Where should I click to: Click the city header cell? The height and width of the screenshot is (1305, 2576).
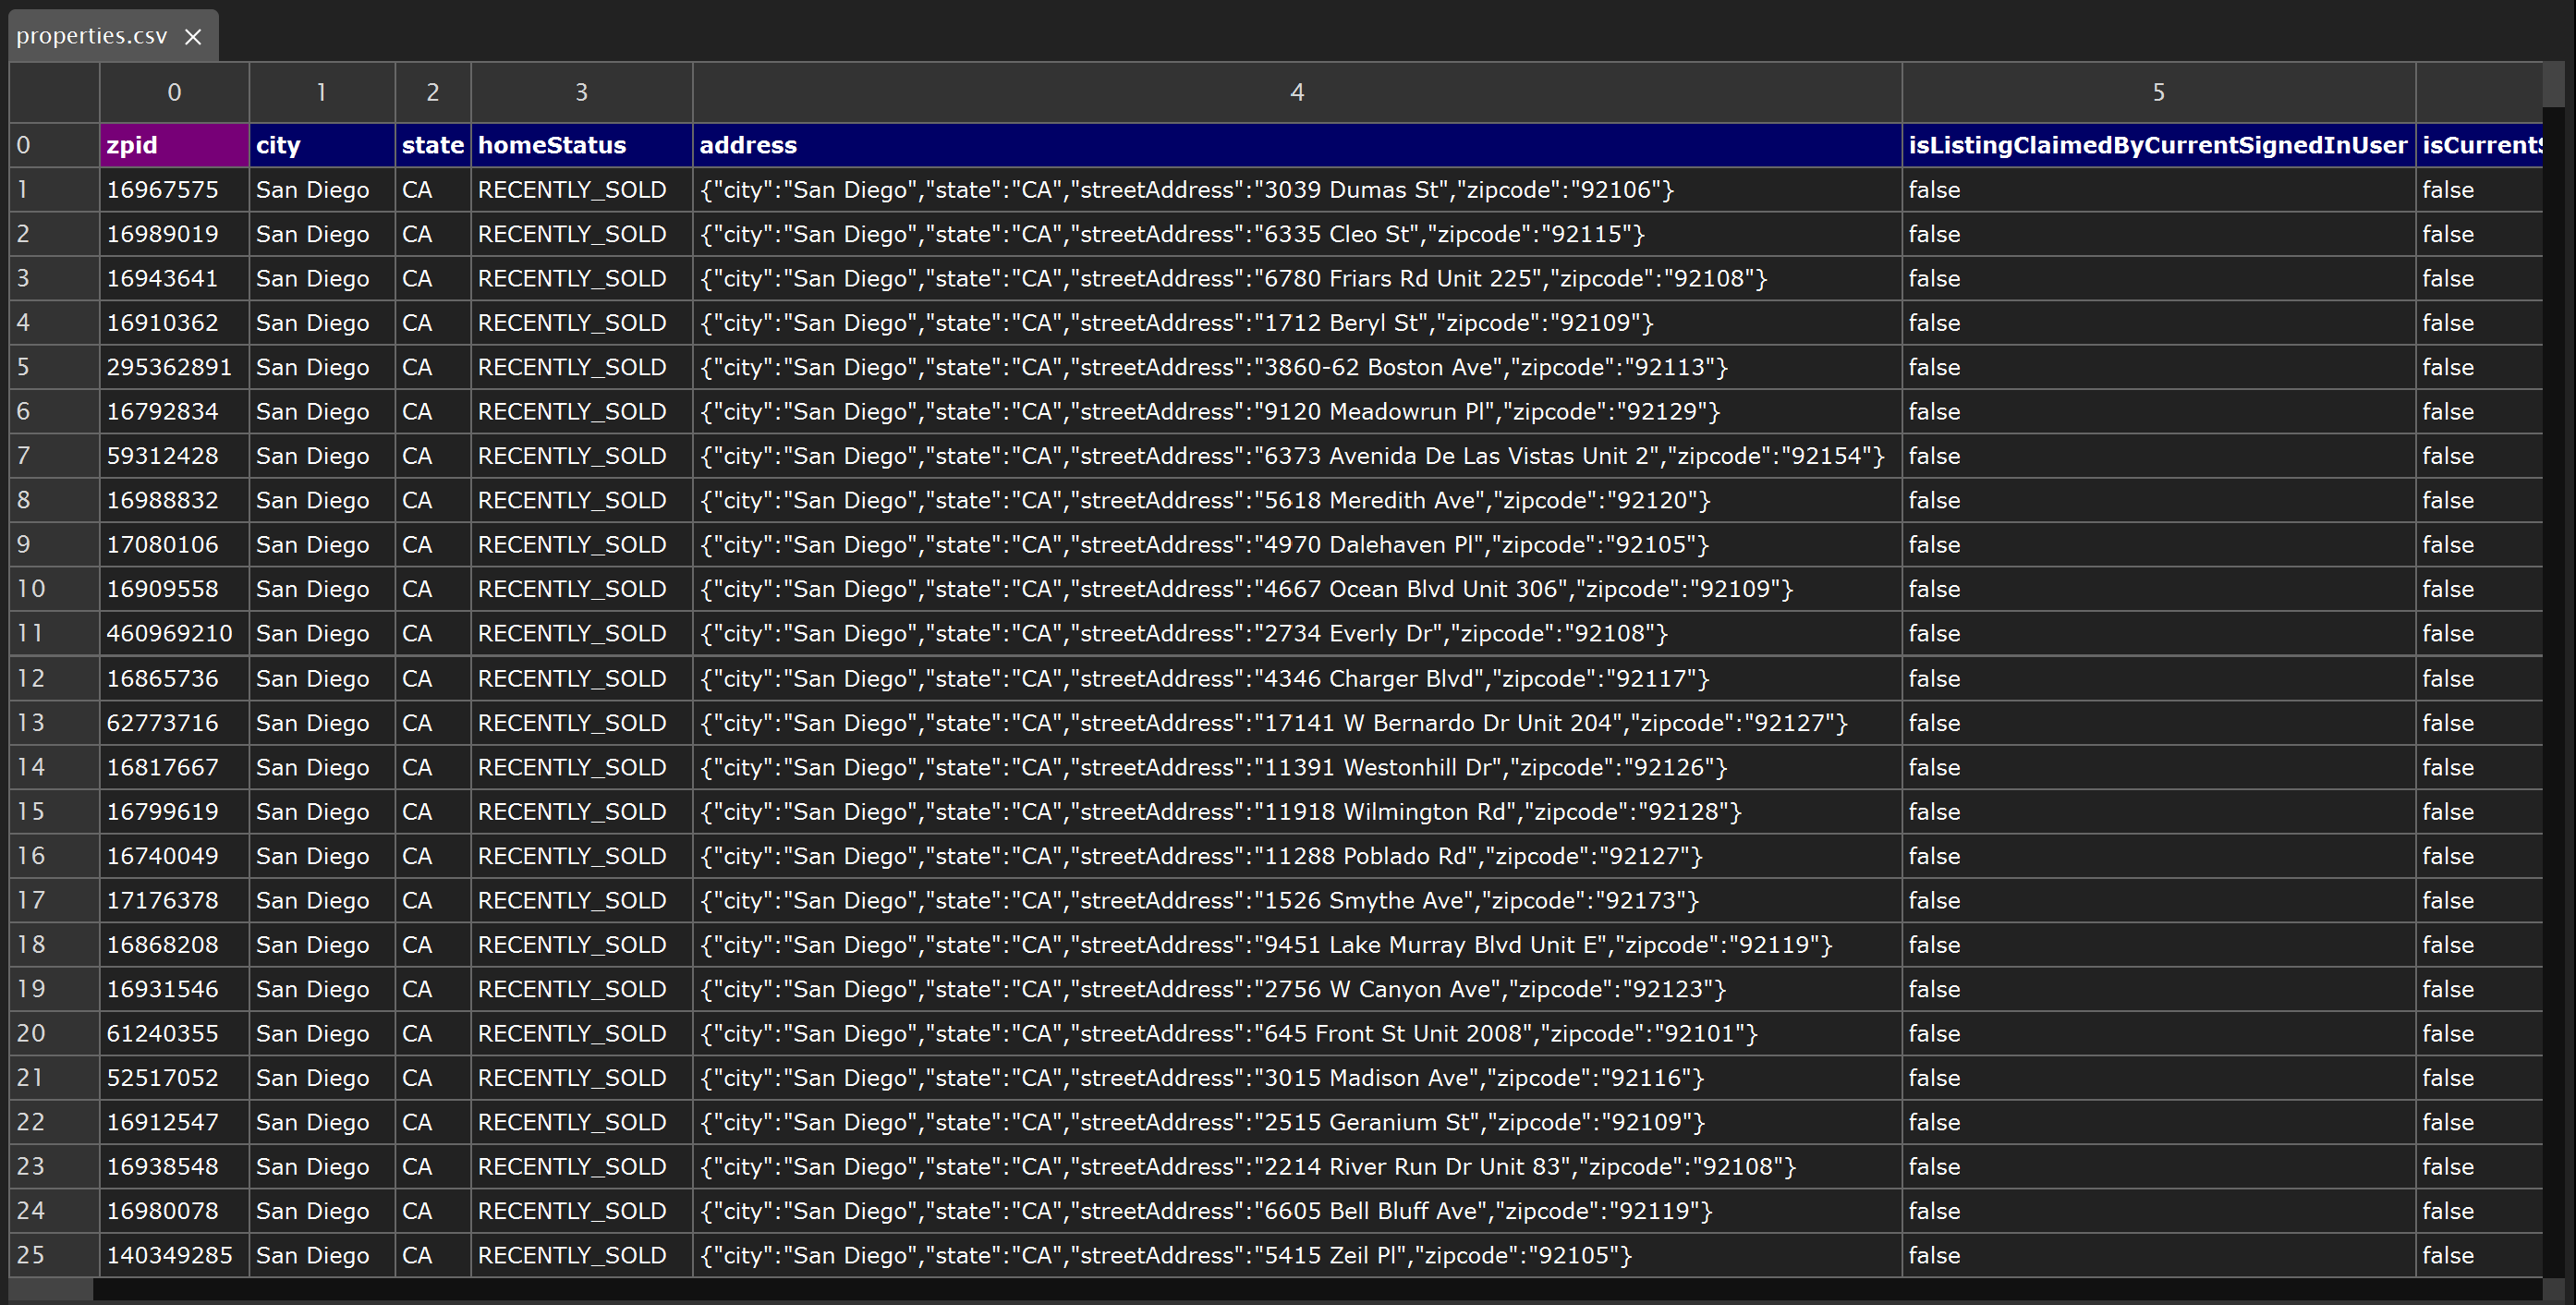point(321,145)
